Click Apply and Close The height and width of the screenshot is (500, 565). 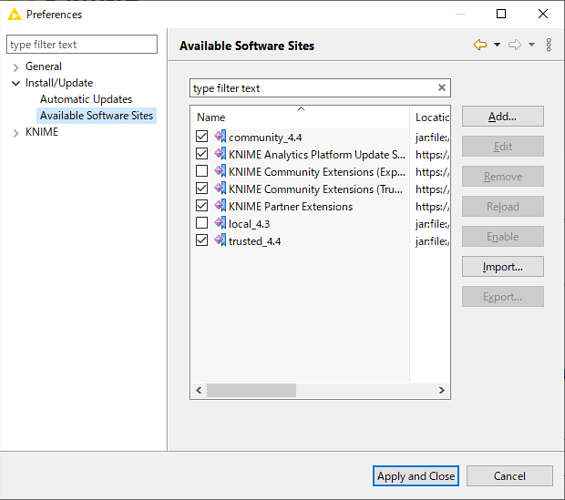tap(416, 476)
